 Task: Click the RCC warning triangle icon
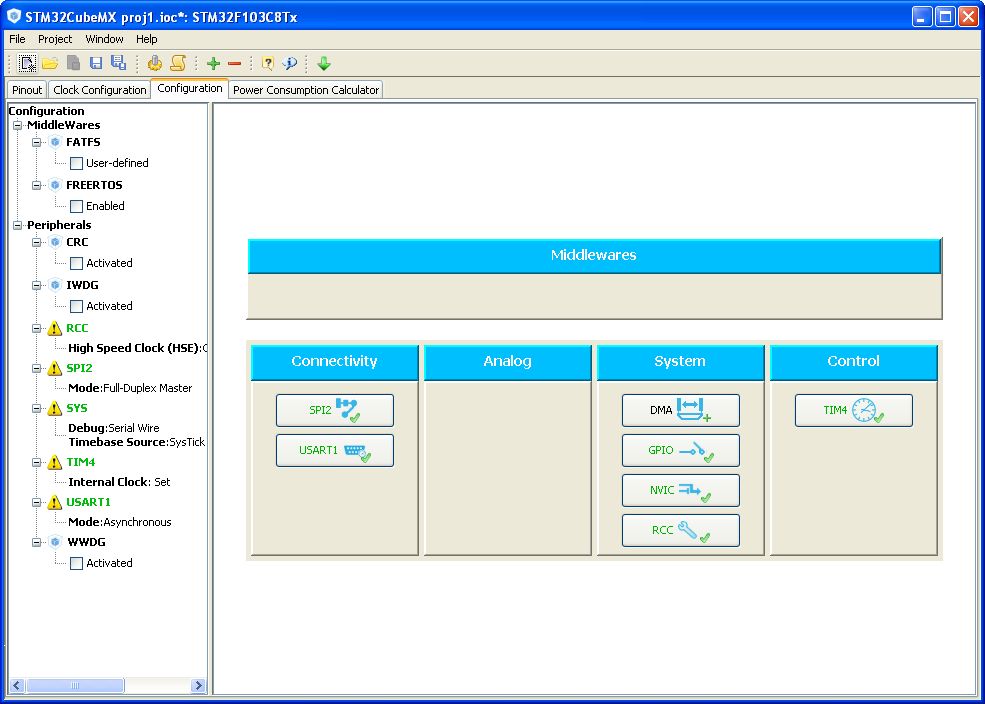[x=55, y=328]
